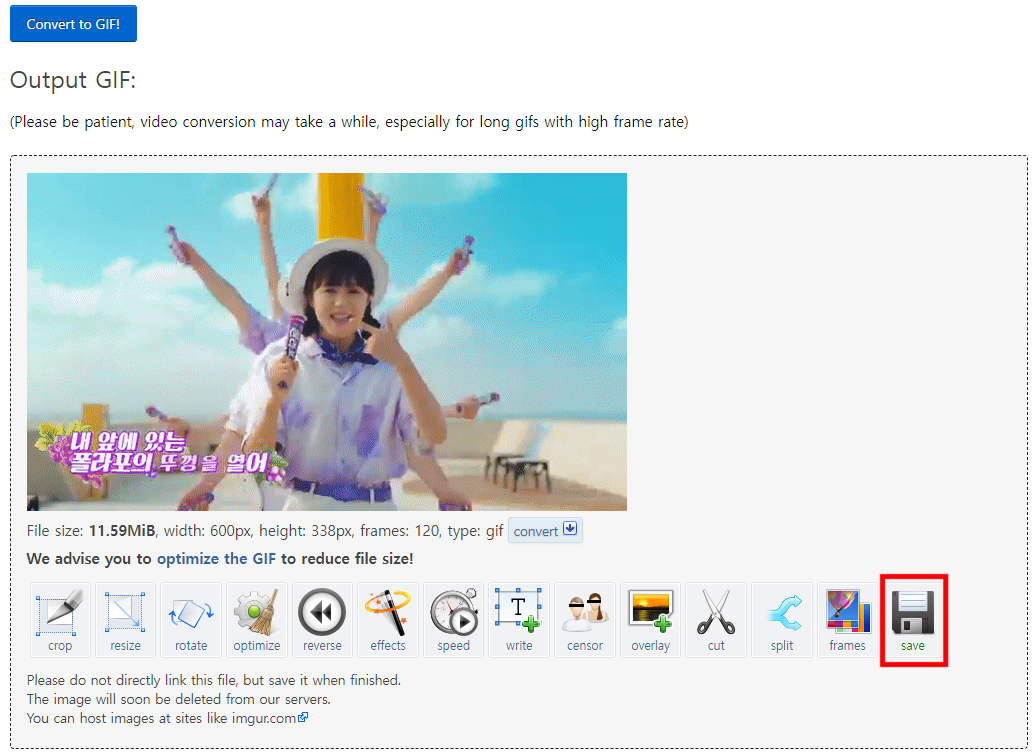Follow the optimize the GIF link
The height and width of the screenshot is (755, 1035).
216,558
